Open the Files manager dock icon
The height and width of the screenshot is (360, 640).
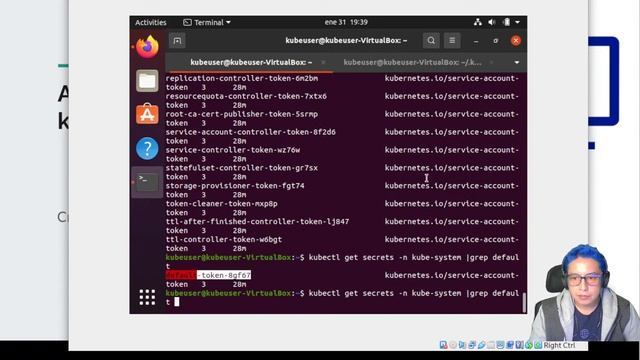tap(147, 80)
